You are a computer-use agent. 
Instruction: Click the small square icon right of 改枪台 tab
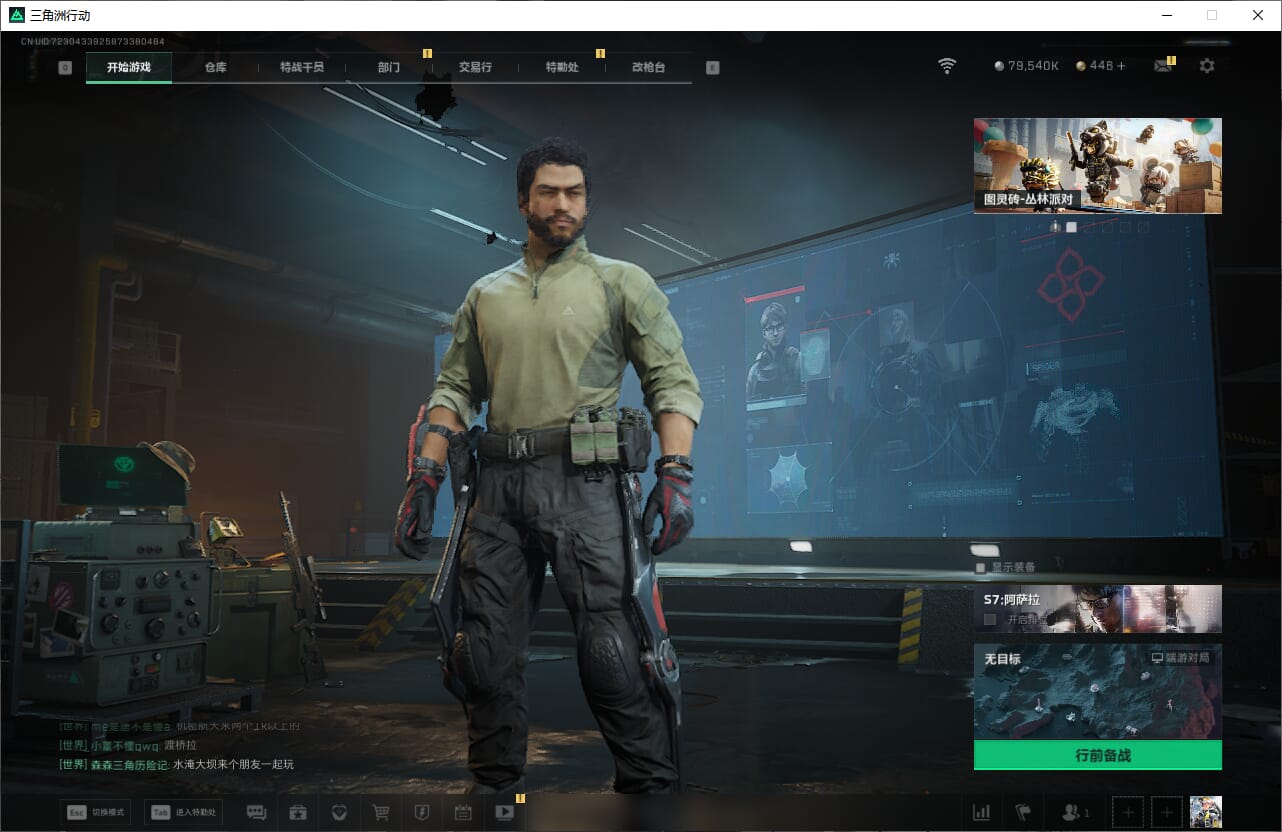[712, 68]
